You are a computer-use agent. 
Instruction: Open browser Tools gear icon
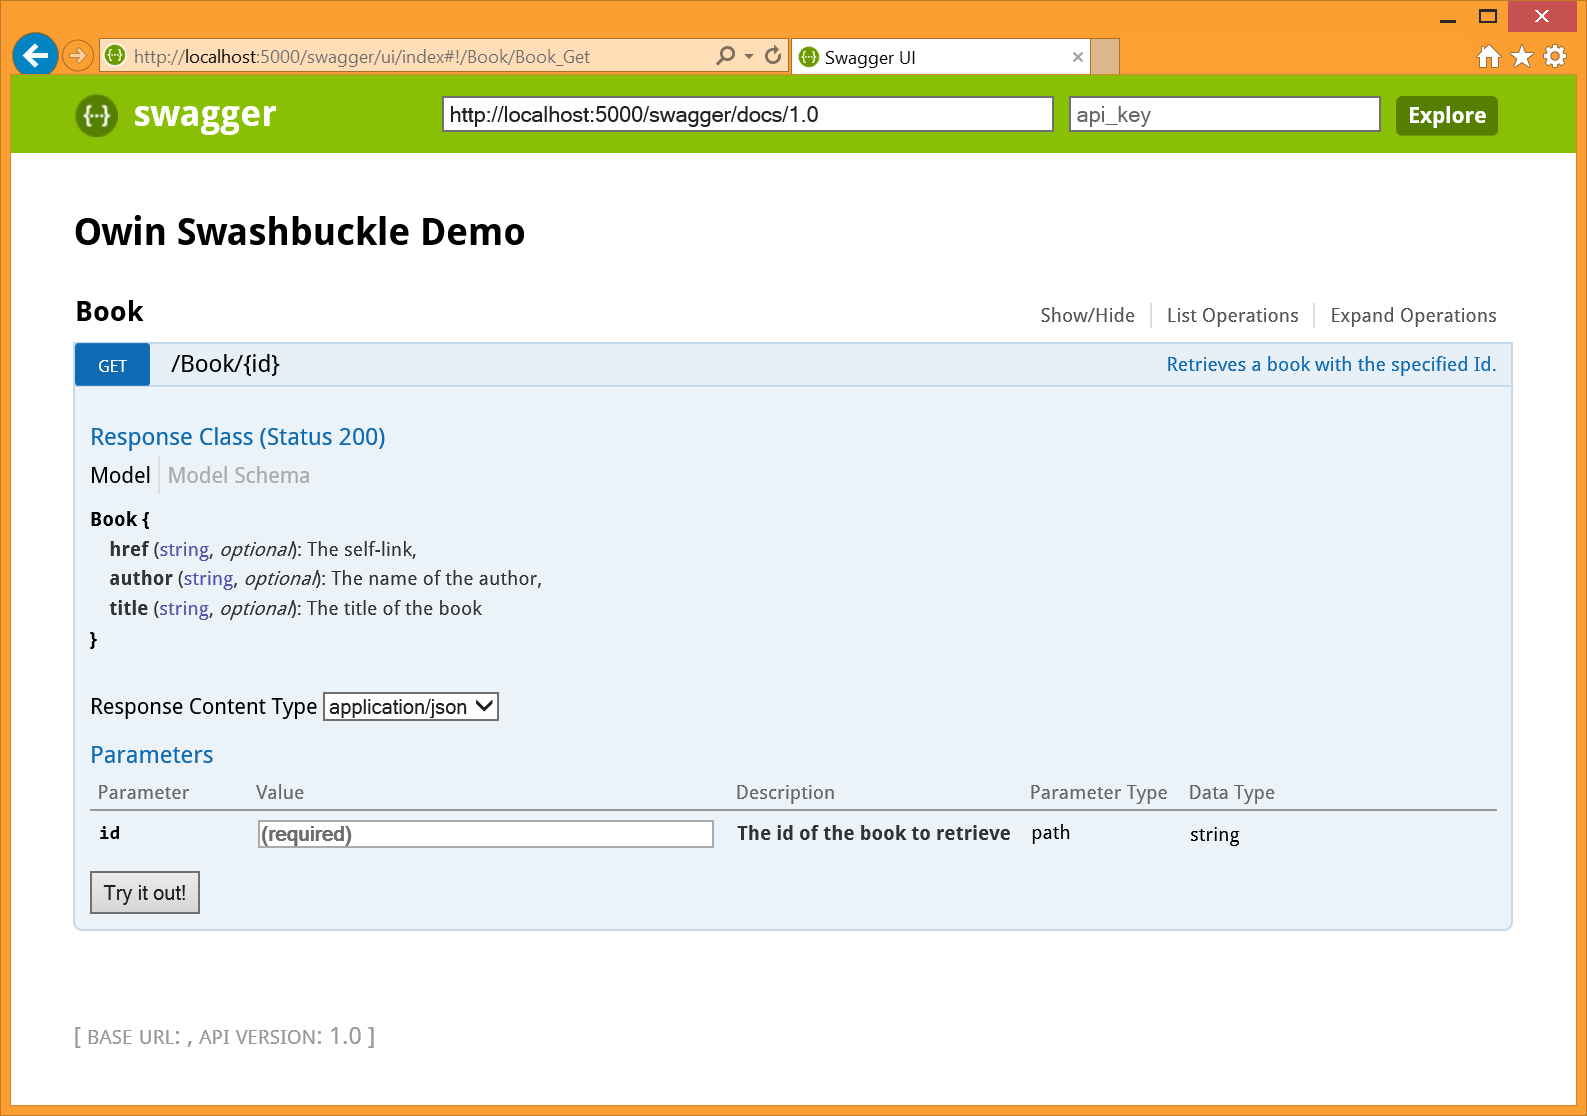click(1555, 57)
